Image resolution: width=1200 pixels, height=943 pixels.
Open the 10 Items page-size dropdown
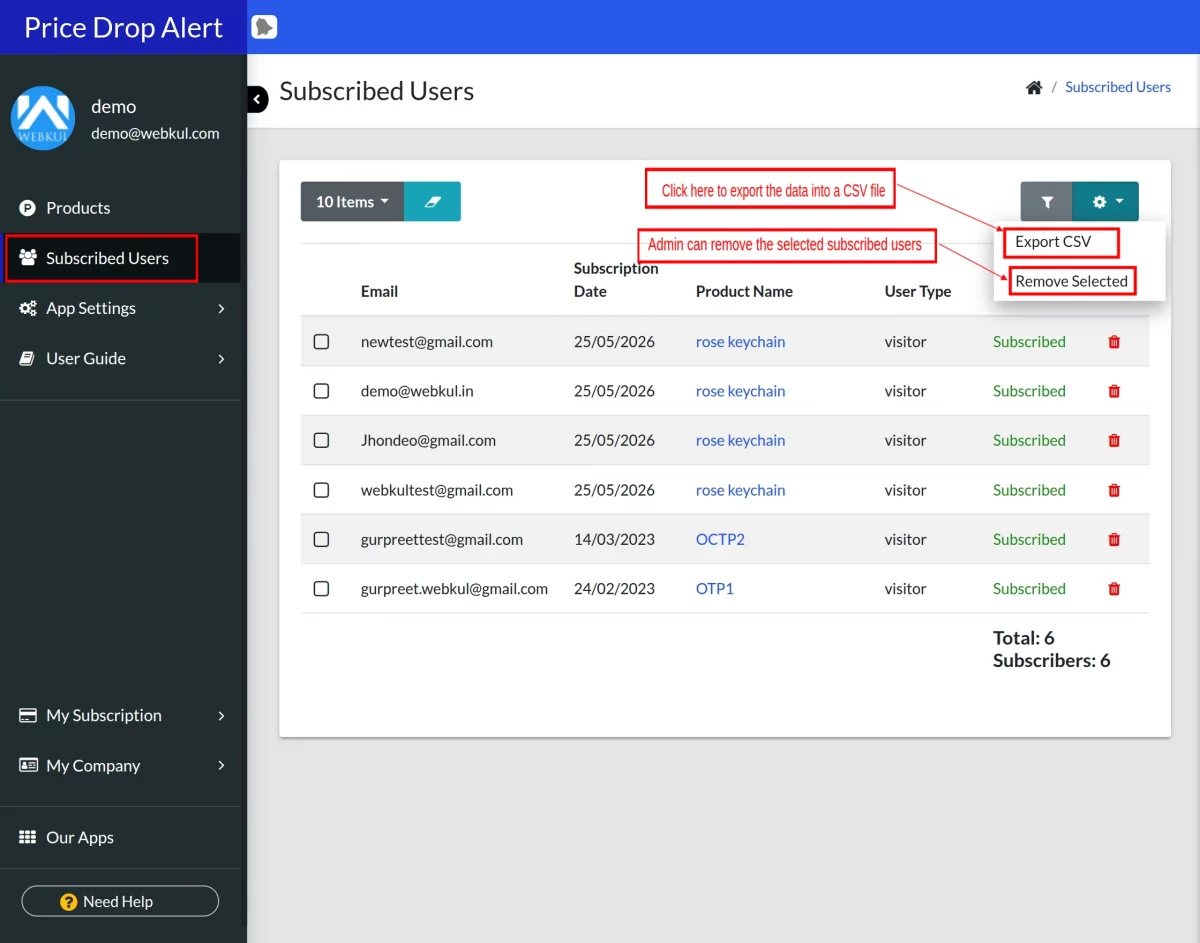coord(352,202)
